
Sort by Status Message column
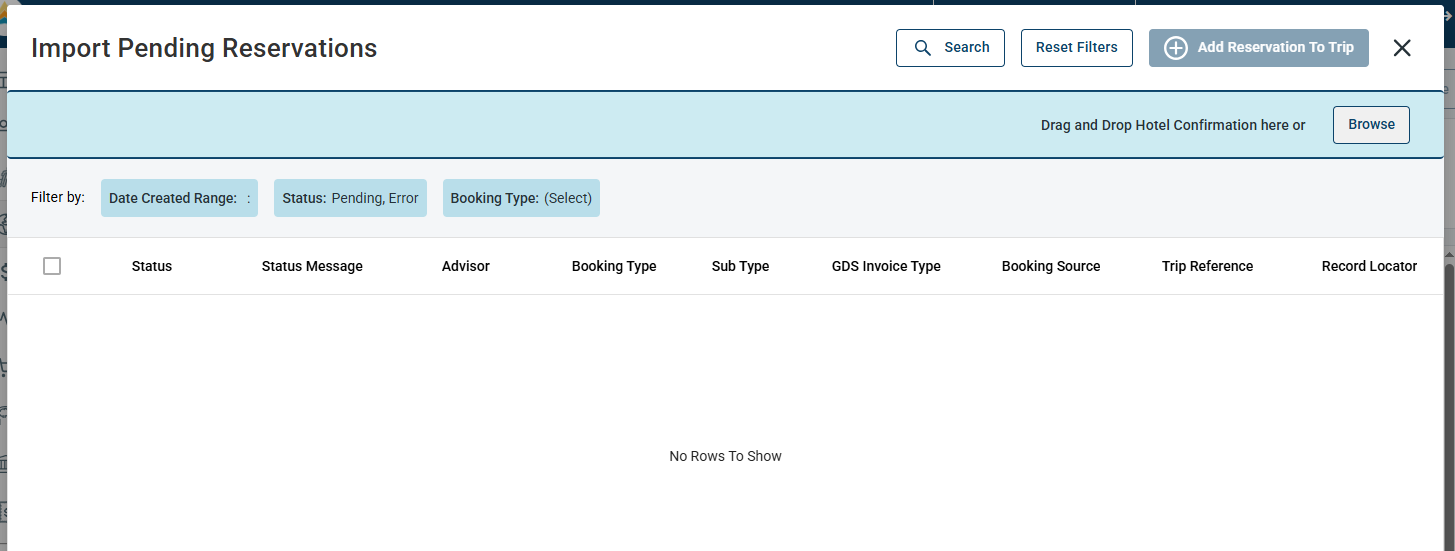click(x=312, y=266)
